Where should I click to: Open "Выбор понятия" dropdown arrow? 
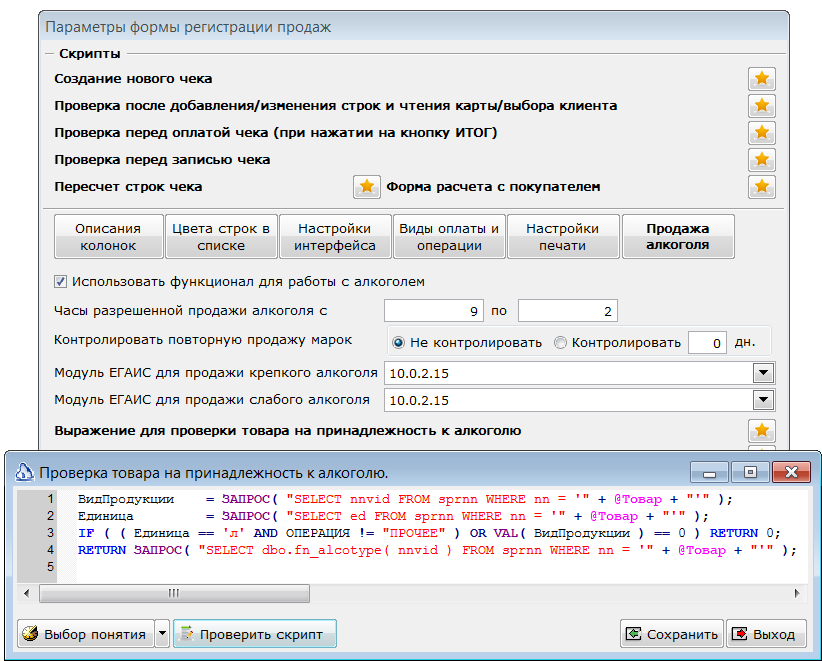point(163,634)
